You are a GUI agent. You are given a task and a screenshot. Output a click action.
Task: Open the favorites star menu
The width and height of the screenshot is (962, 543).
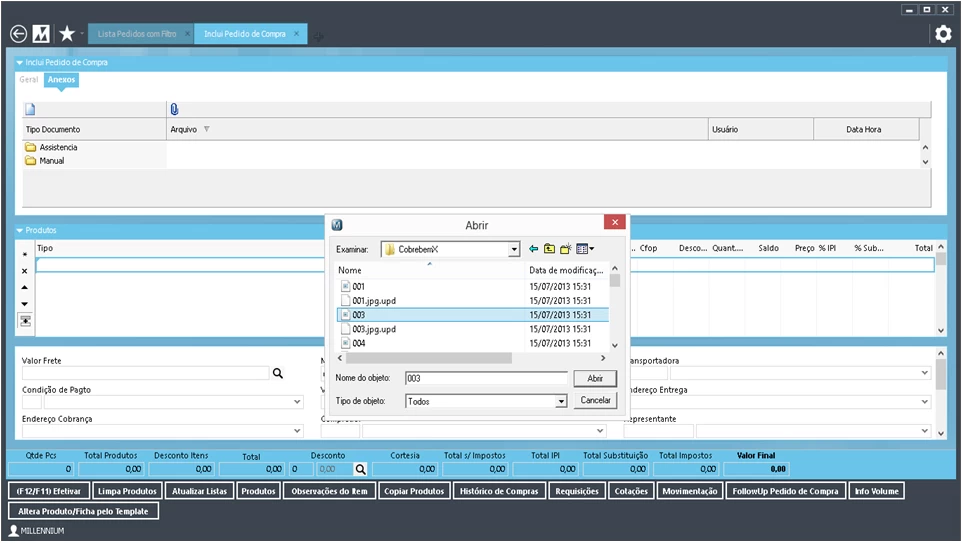tap(67, 34)
